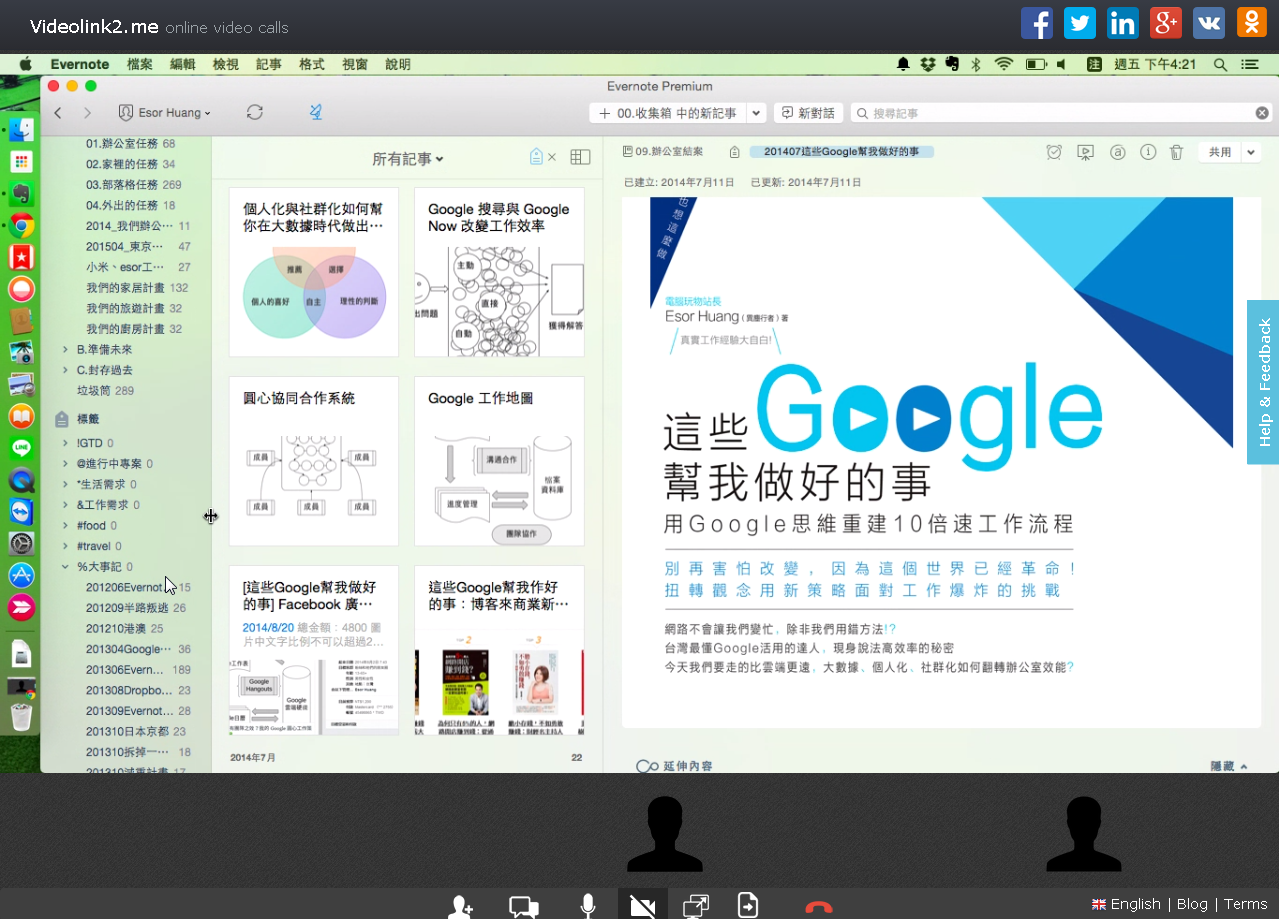Toggle the camera on

[642, 905]
